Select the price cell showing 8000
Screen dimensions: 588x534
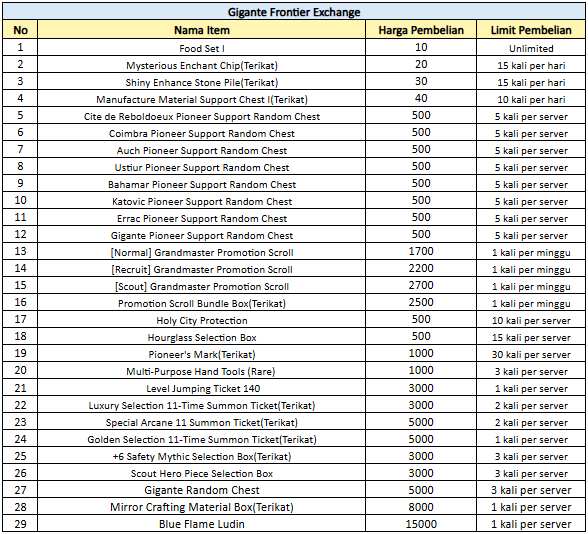point(421,507)
